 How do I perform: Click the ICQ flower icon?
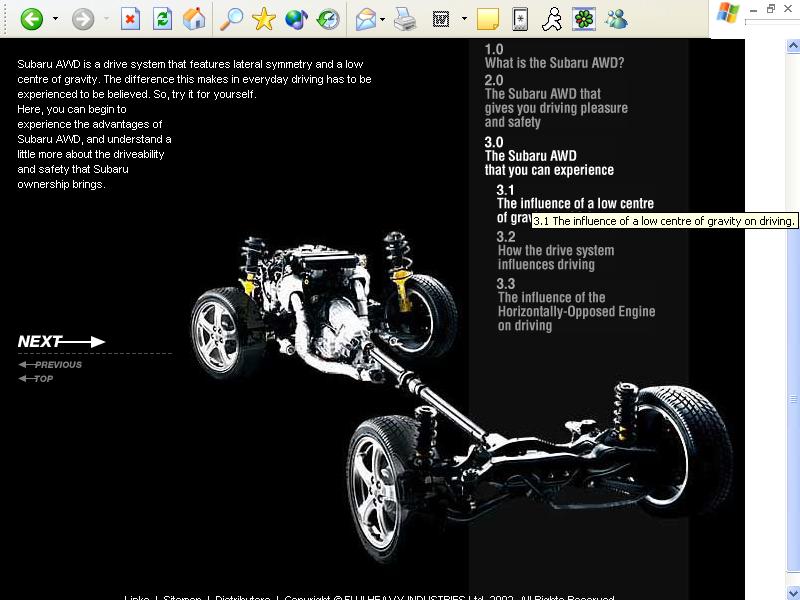coord(583,19)
